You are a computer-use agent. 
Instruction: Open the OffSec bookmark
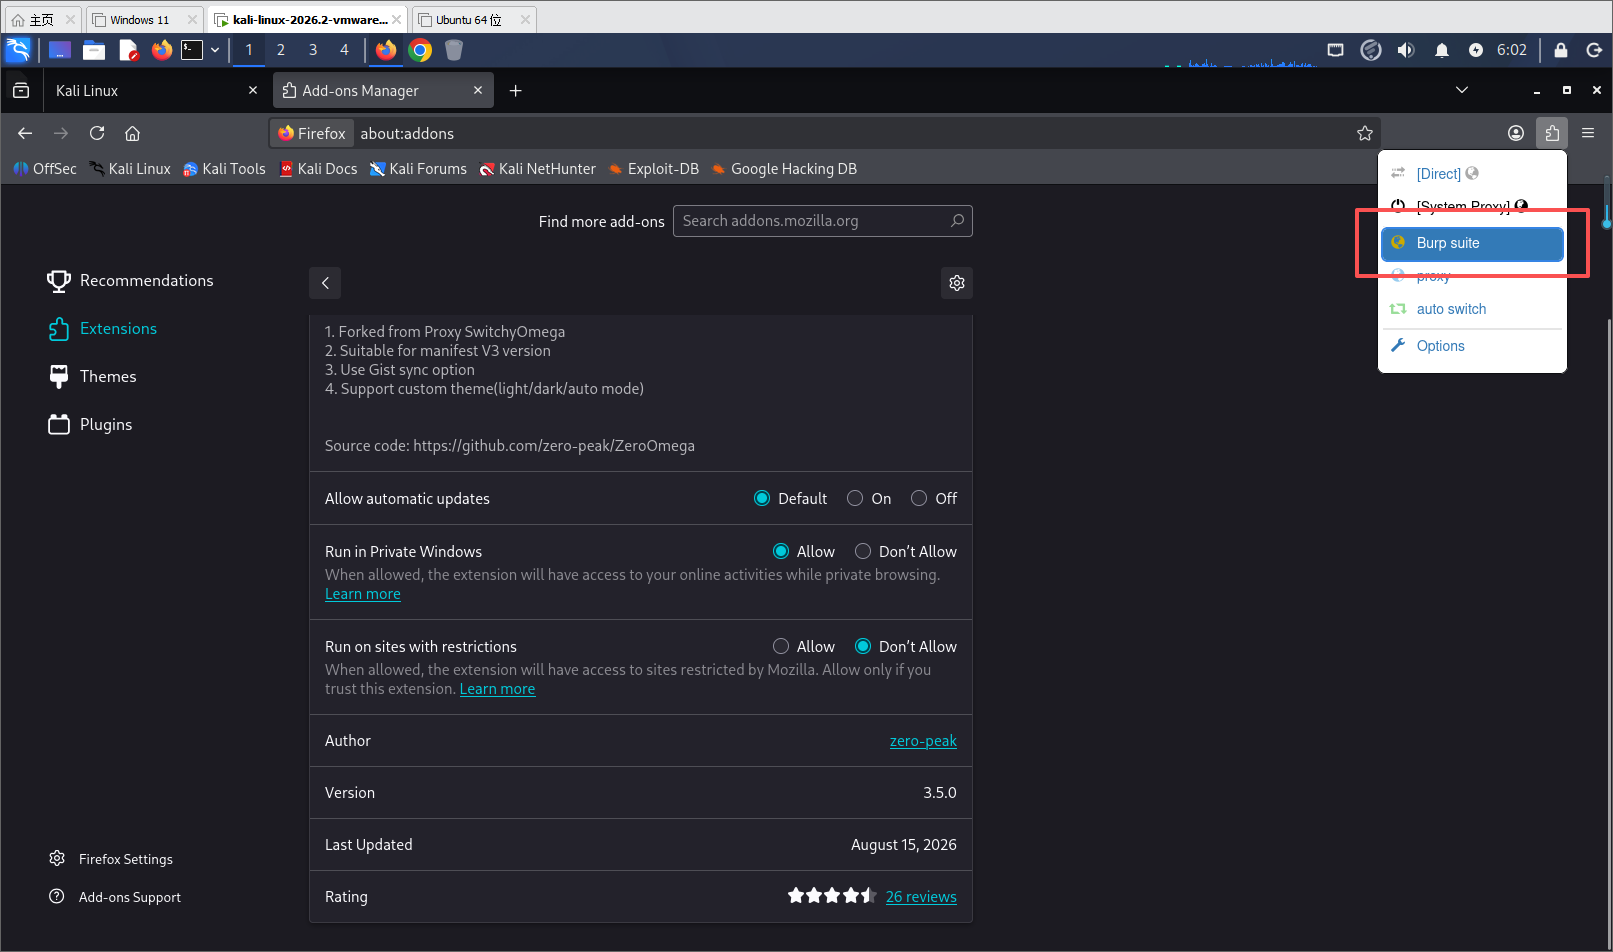pyautogui.click(x=45, y=169)
